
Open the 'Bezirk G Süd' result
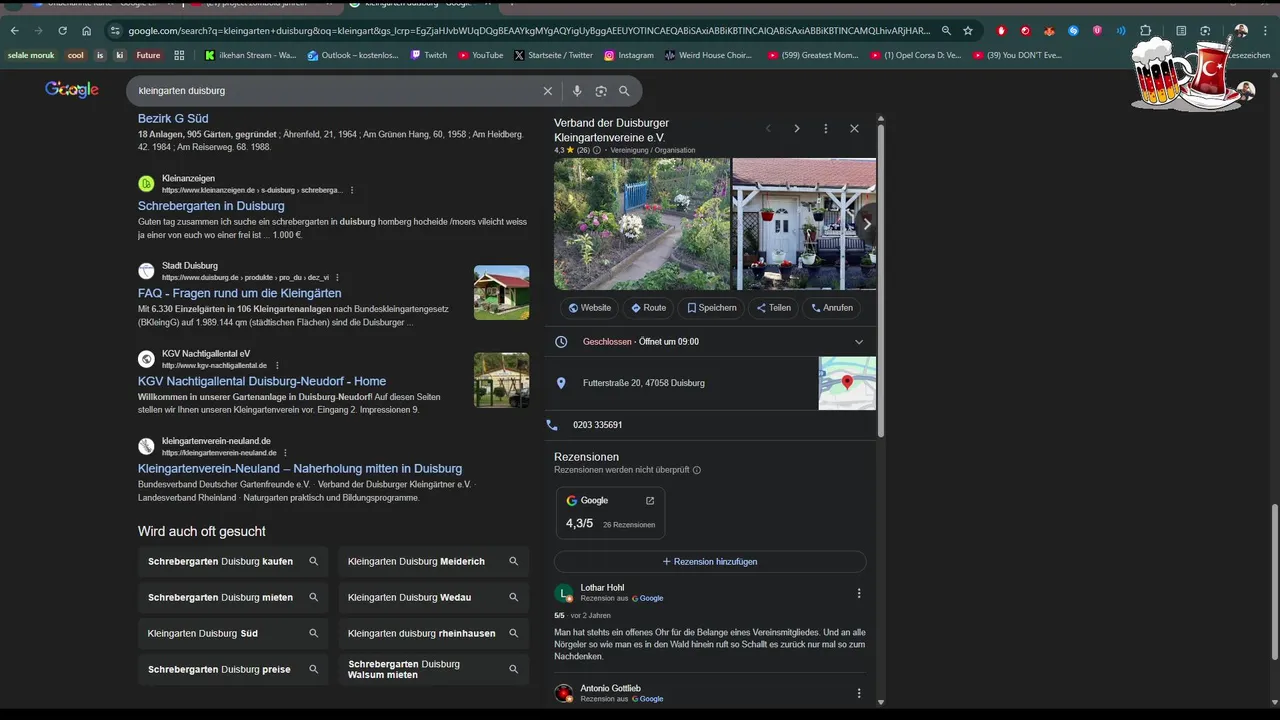coord(173,119)
